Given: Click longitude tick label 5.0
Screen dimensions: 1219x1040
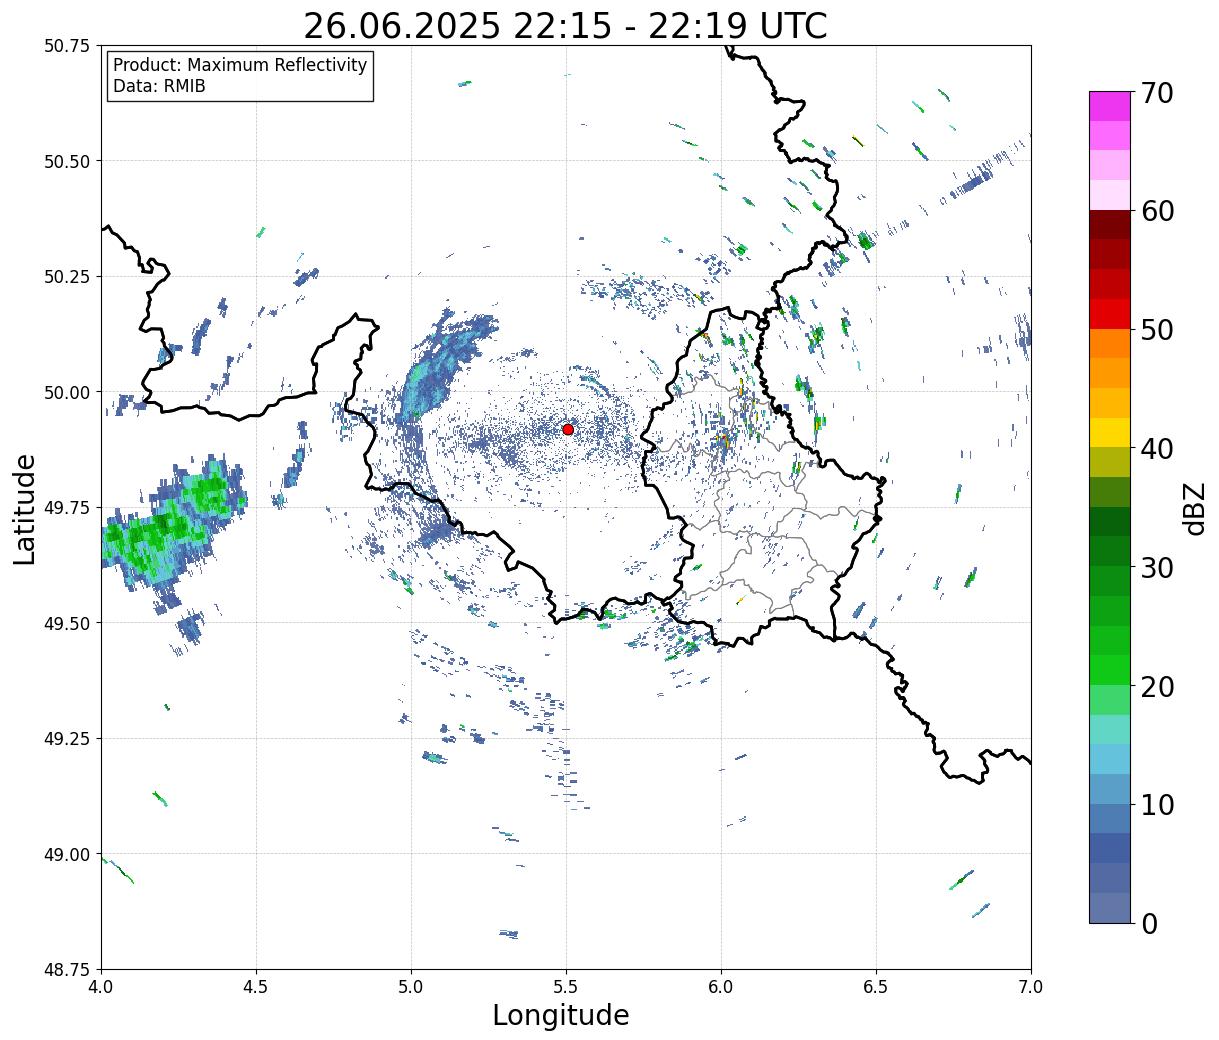Looking at the screenshot, I should point(411,987).
